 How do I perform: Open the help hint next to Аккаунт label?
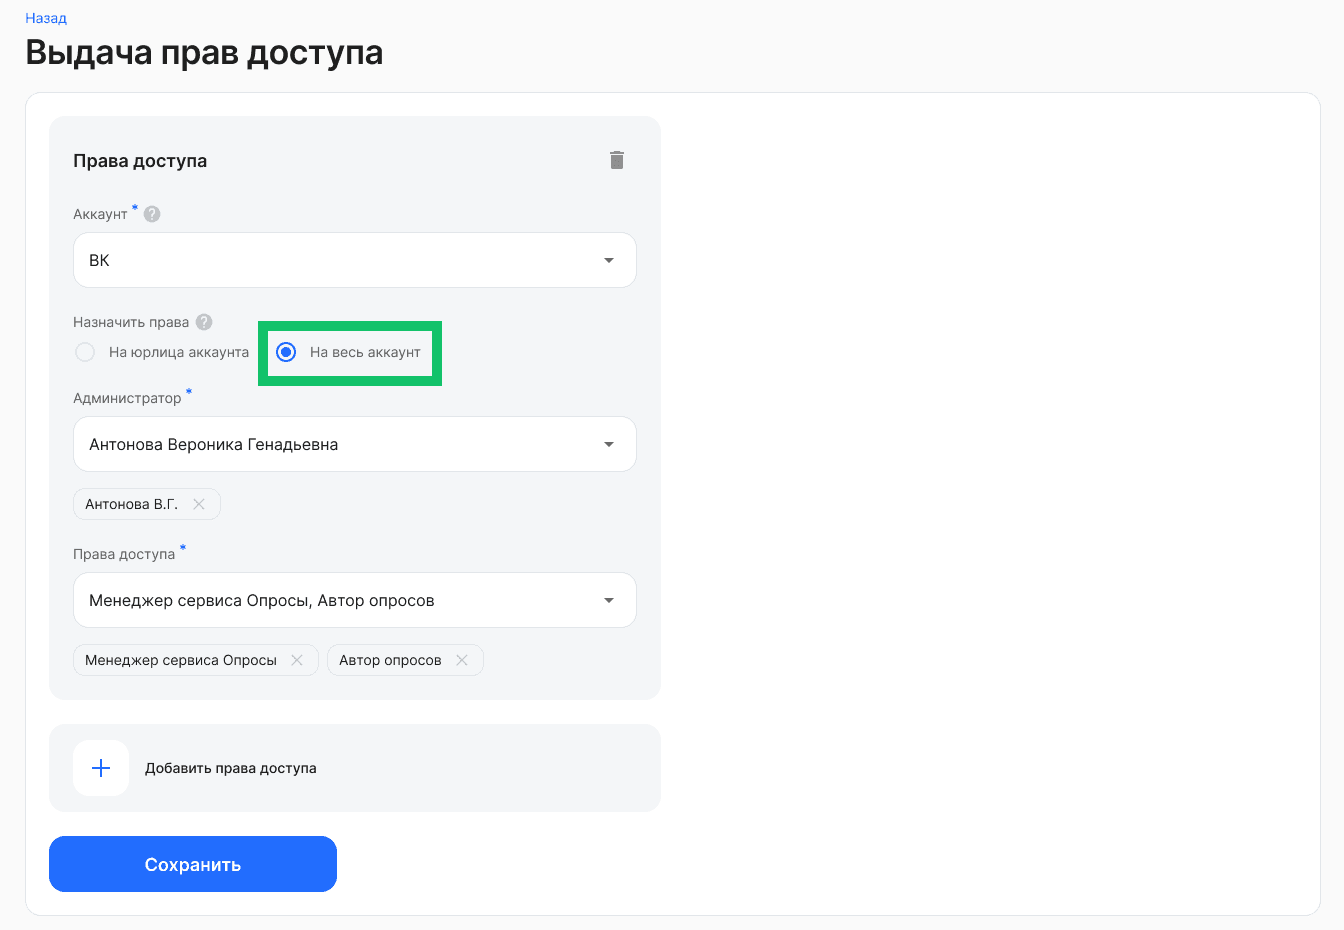pos(151,213)
